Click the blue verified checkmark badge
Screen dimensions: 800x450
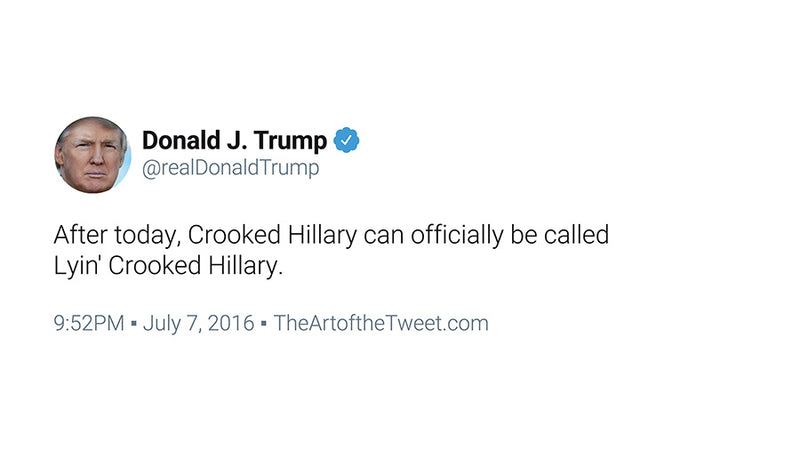pos(347,141)
